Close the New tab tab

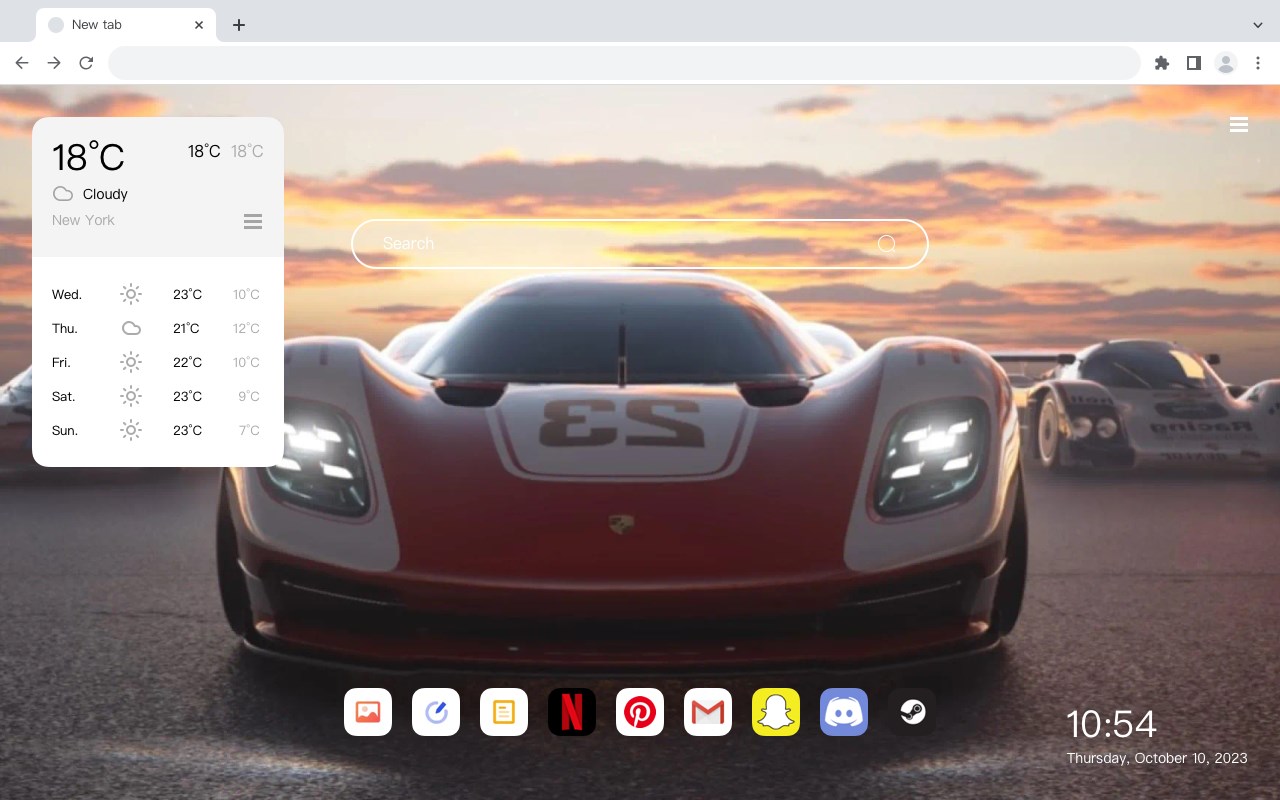199,25
